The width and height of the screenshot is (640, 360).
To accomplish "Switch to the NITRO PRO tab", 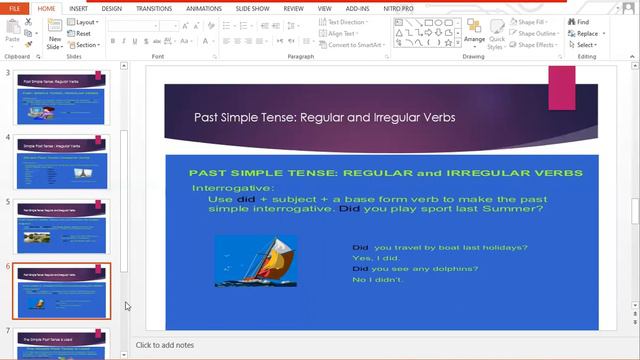I will pyautogui.click(x=398, y=9).
